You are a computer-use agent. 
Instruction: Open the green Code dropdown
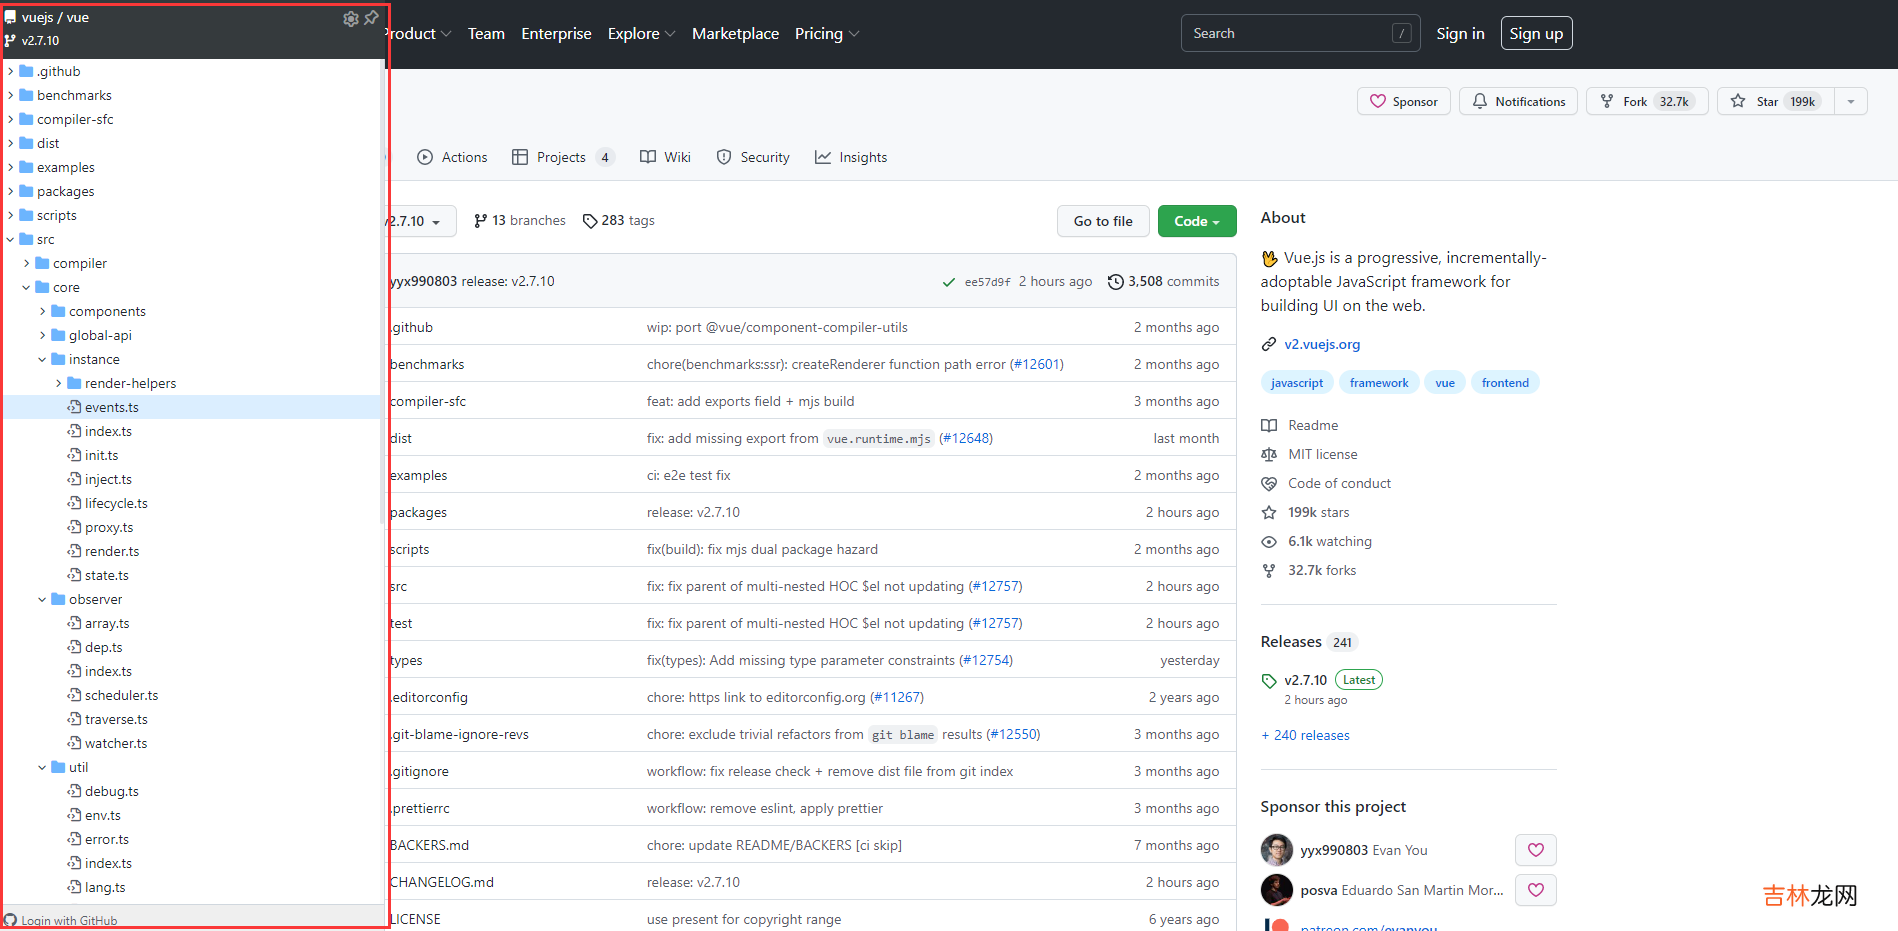coord(1197,221)
